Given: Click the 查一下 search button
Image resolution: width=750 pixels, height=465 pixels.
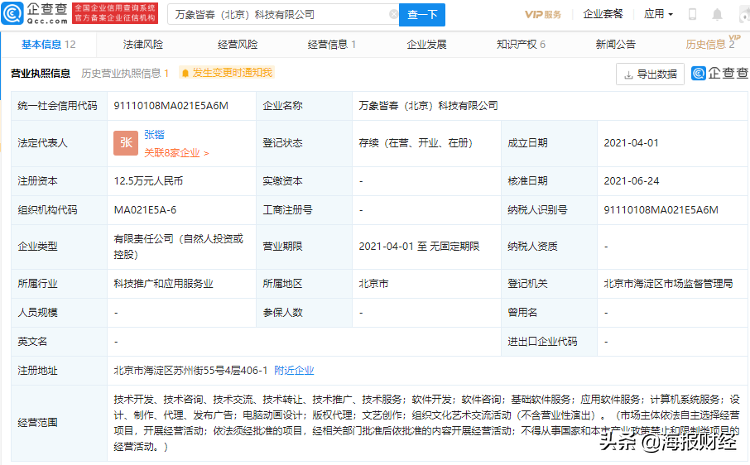Looking at the screenshot, I should (422, 15).
